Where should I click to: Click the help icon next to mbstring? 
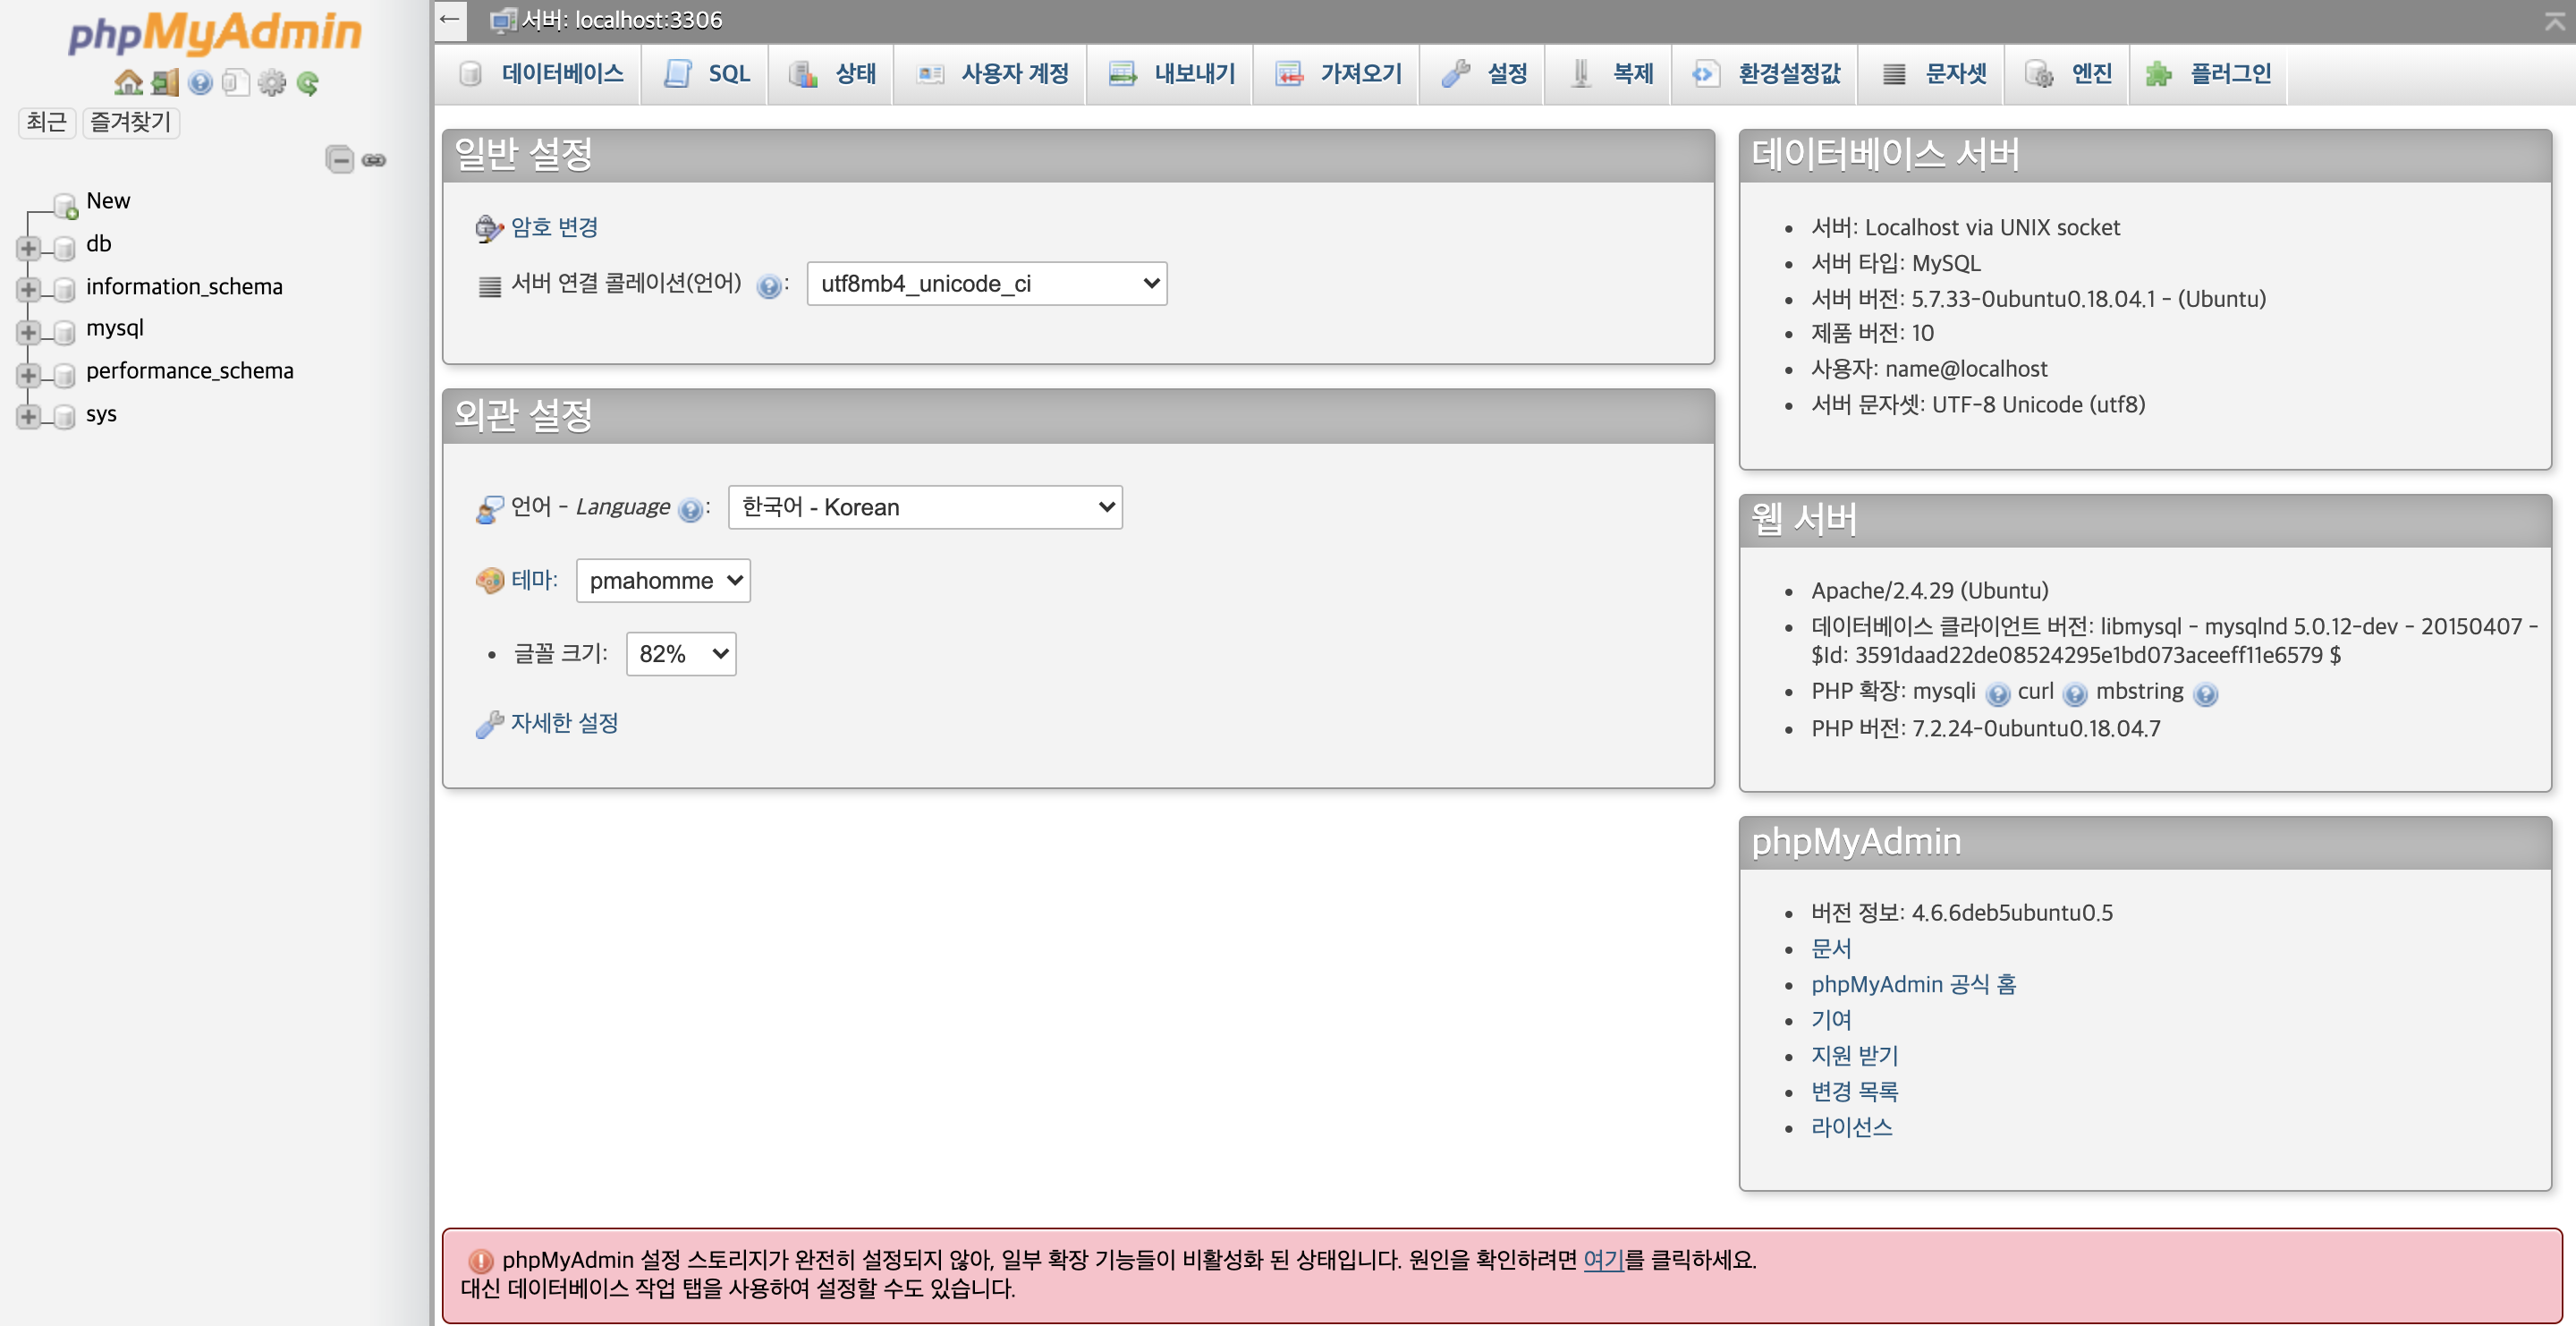click(2205, 693)
